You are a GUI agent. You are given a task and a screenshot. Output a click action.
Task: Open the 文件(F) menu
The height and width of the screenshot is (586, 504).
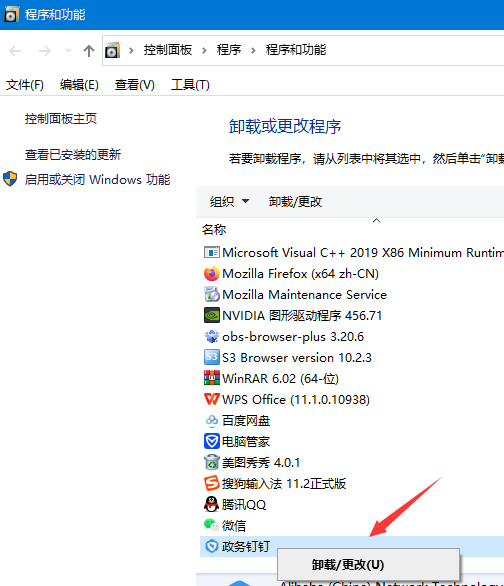pos(25,85)
